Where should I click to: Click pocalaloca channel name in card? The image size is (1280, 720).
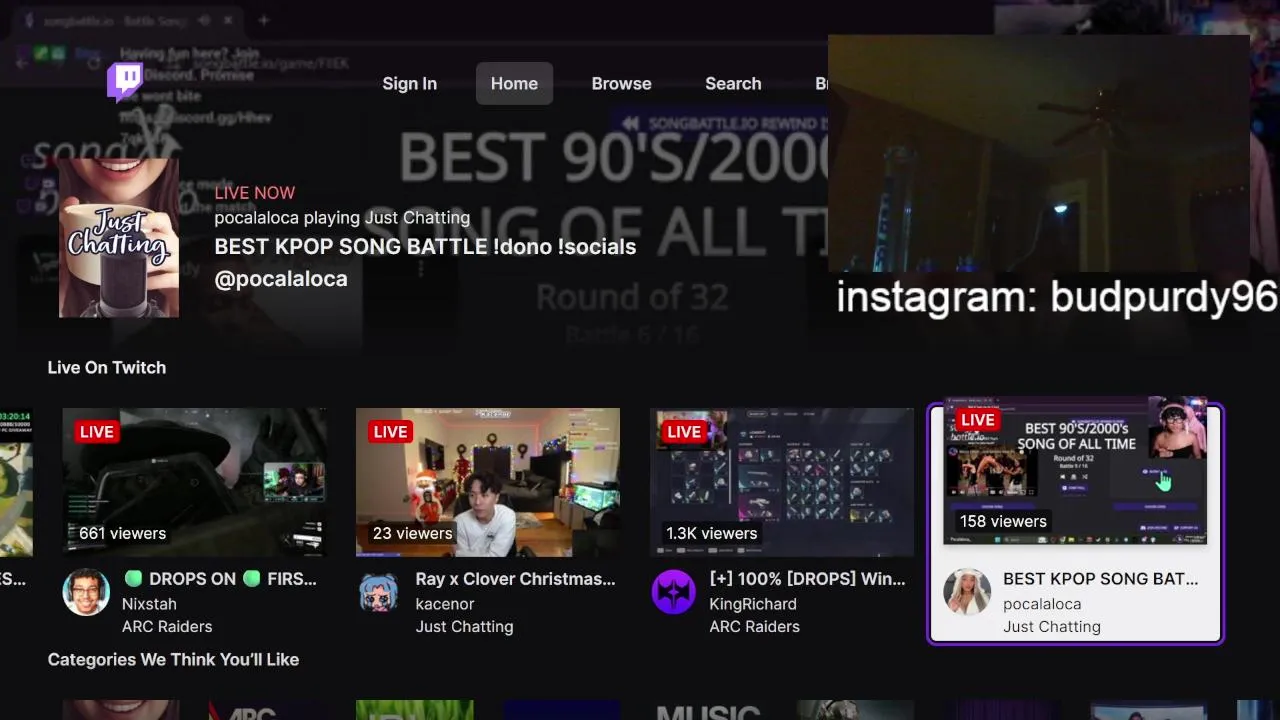tap(1042, 604)
